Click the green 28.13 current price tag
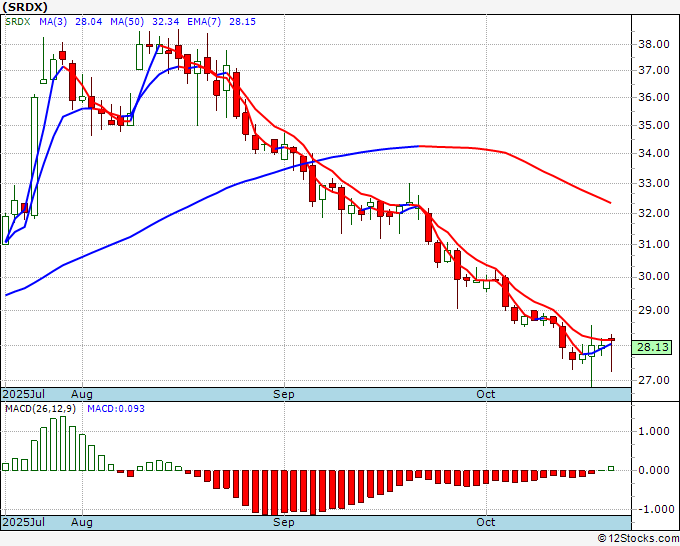 (x=652, y=347)
